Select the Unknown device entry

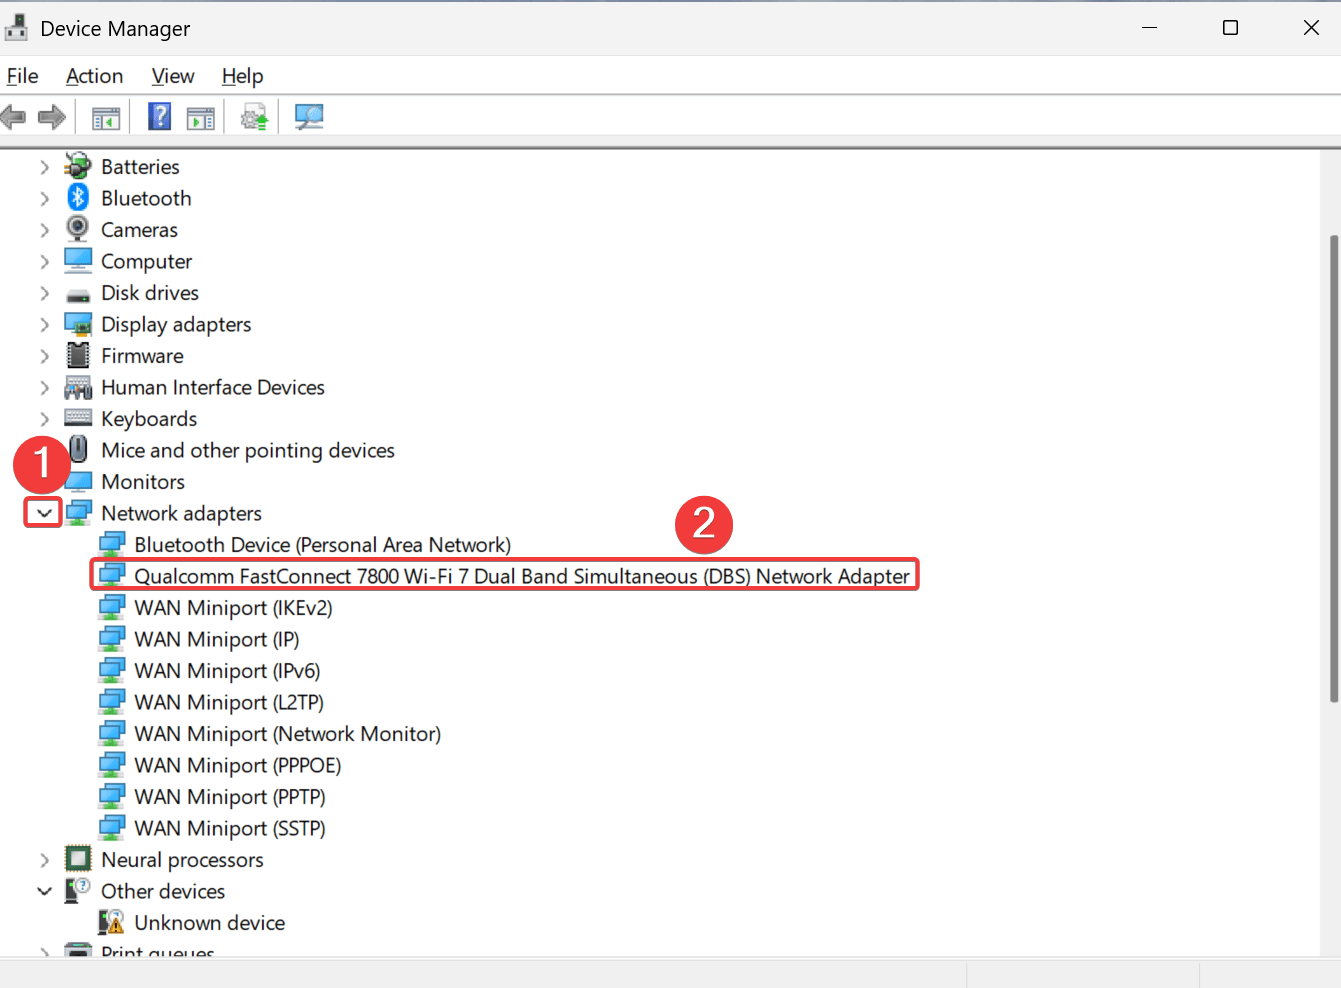(210, 923)
